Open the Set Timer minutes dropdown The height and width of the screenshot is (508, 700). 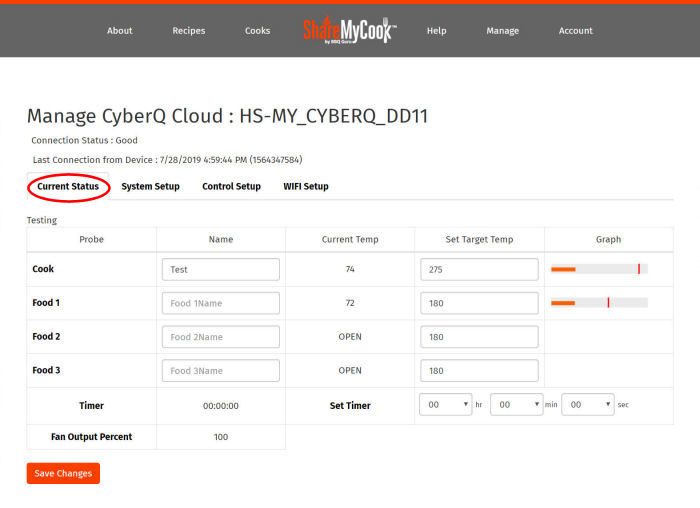517,404
